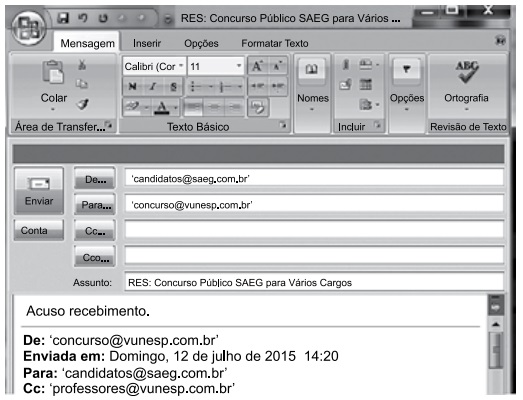
Task: Open the font color dropdown arrow
Action: tap(175, 107)
